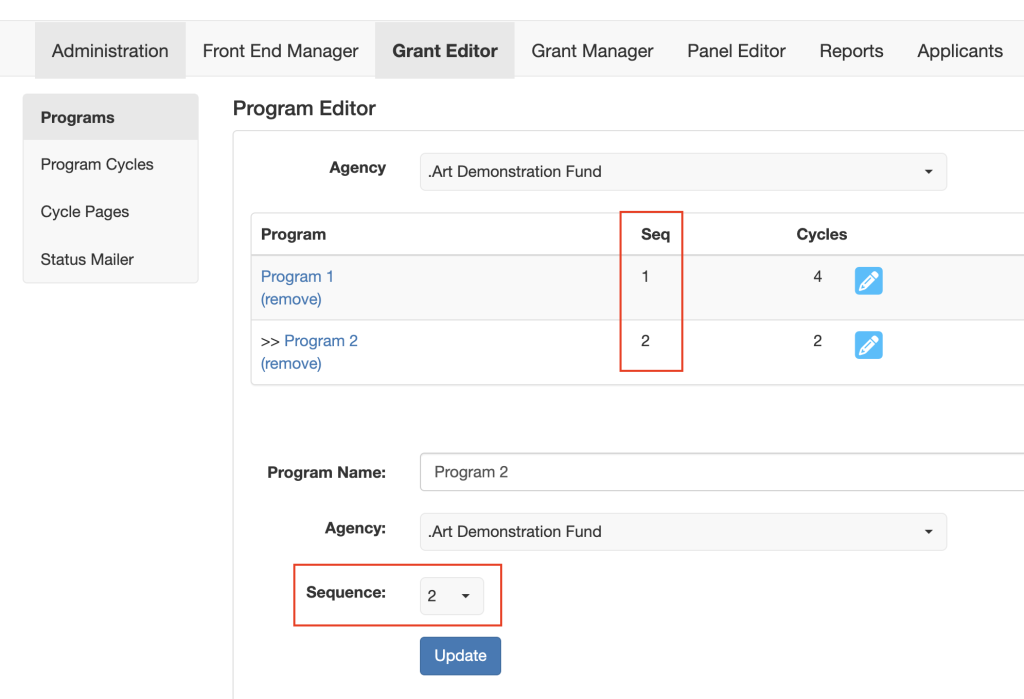Open the Front End Manager tab
The image size is (1024, 699).
coord(280,51)
